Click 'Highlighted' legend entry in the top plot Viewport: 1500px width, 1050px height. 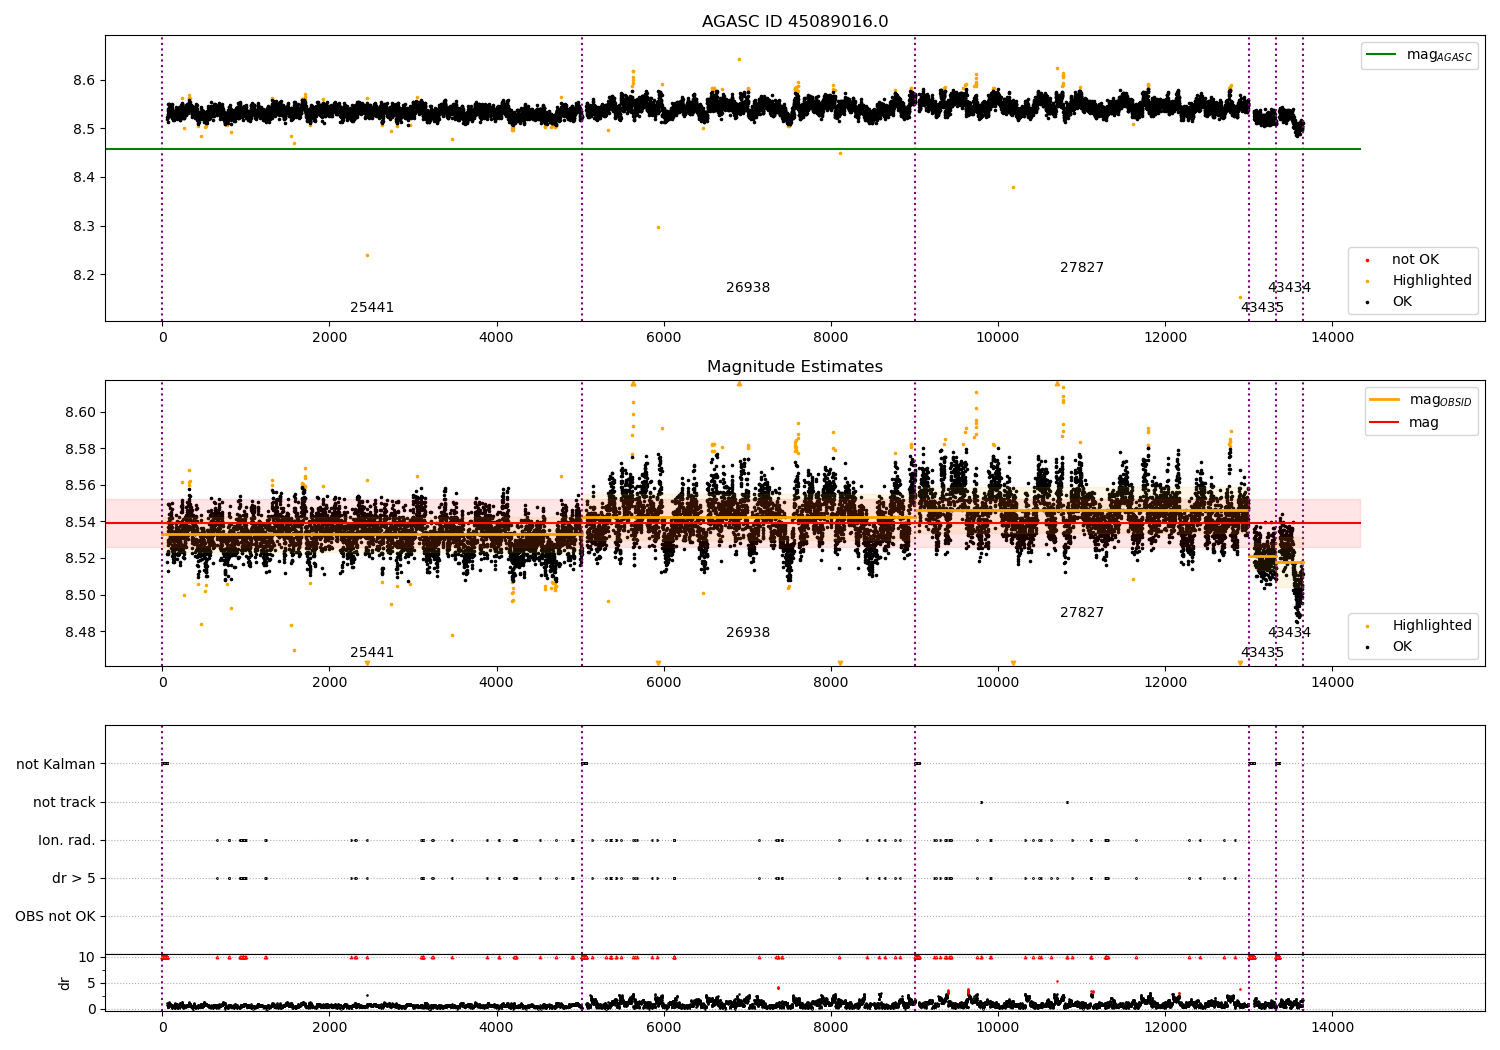(1420, 281)
